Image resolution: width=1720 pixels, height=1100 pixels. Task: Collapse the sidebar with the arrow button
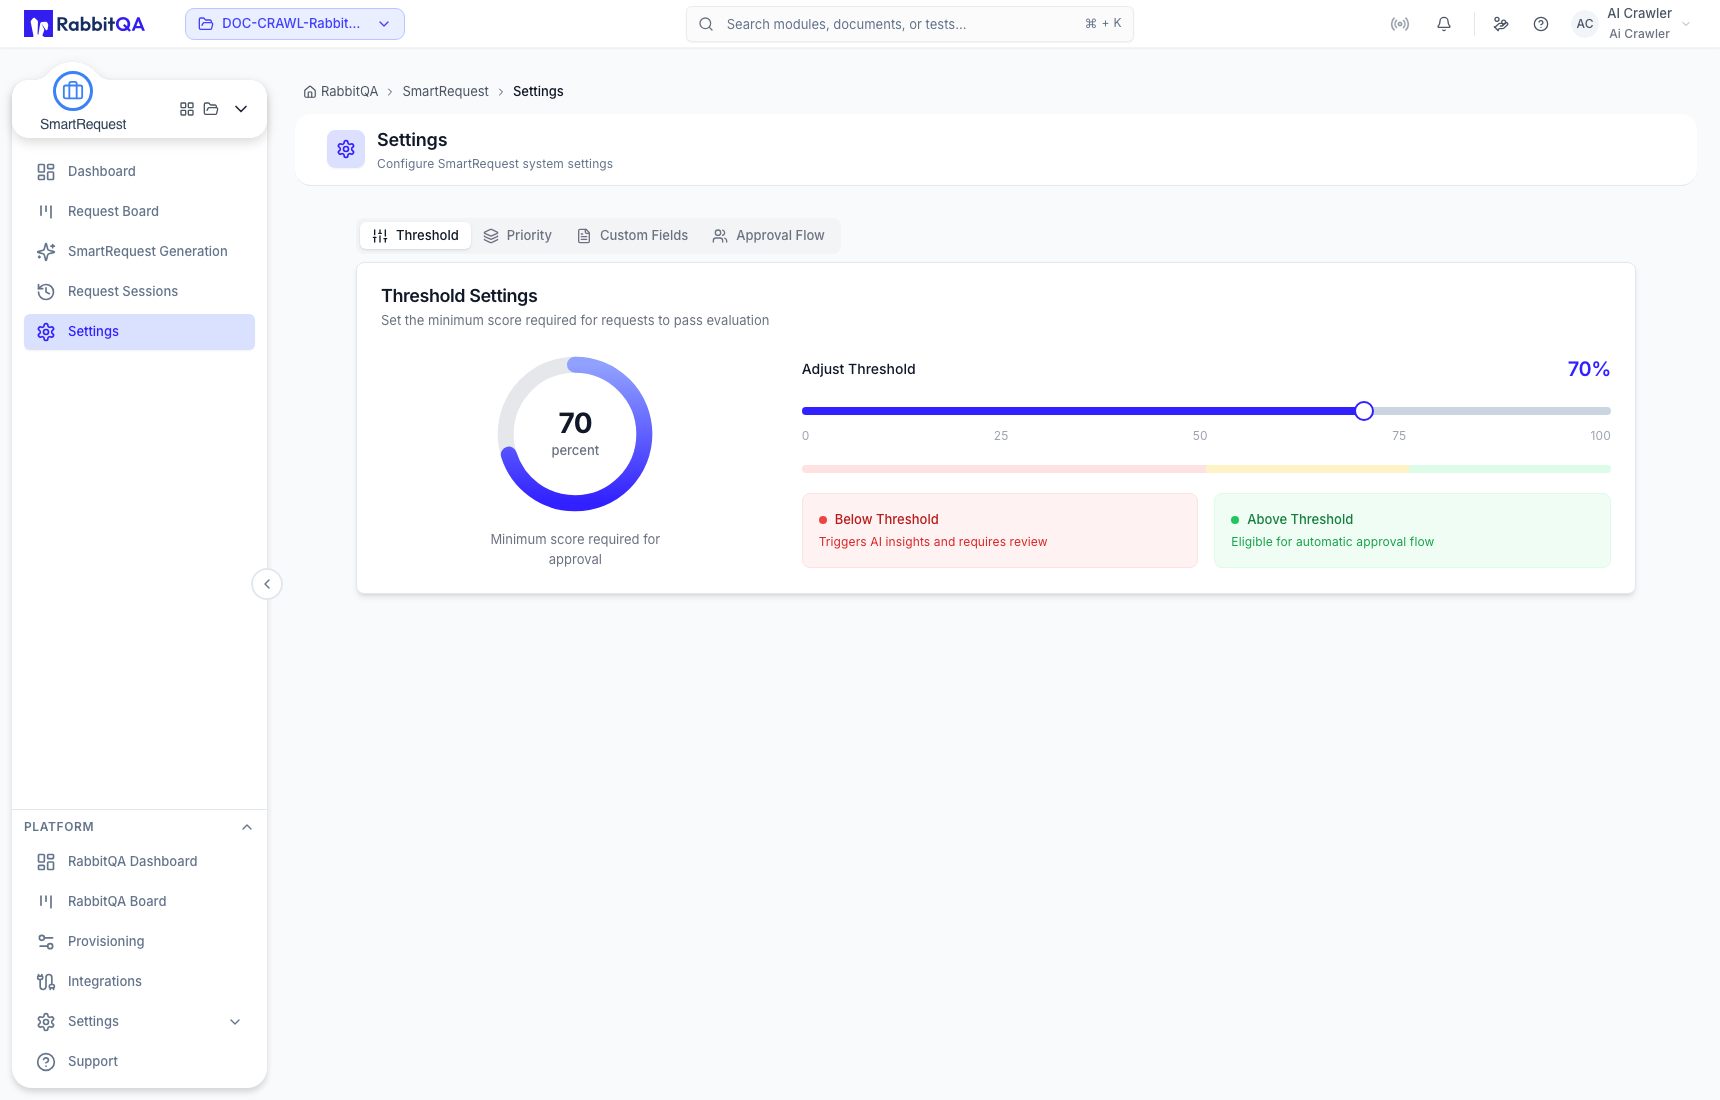(x=267, y=584)
